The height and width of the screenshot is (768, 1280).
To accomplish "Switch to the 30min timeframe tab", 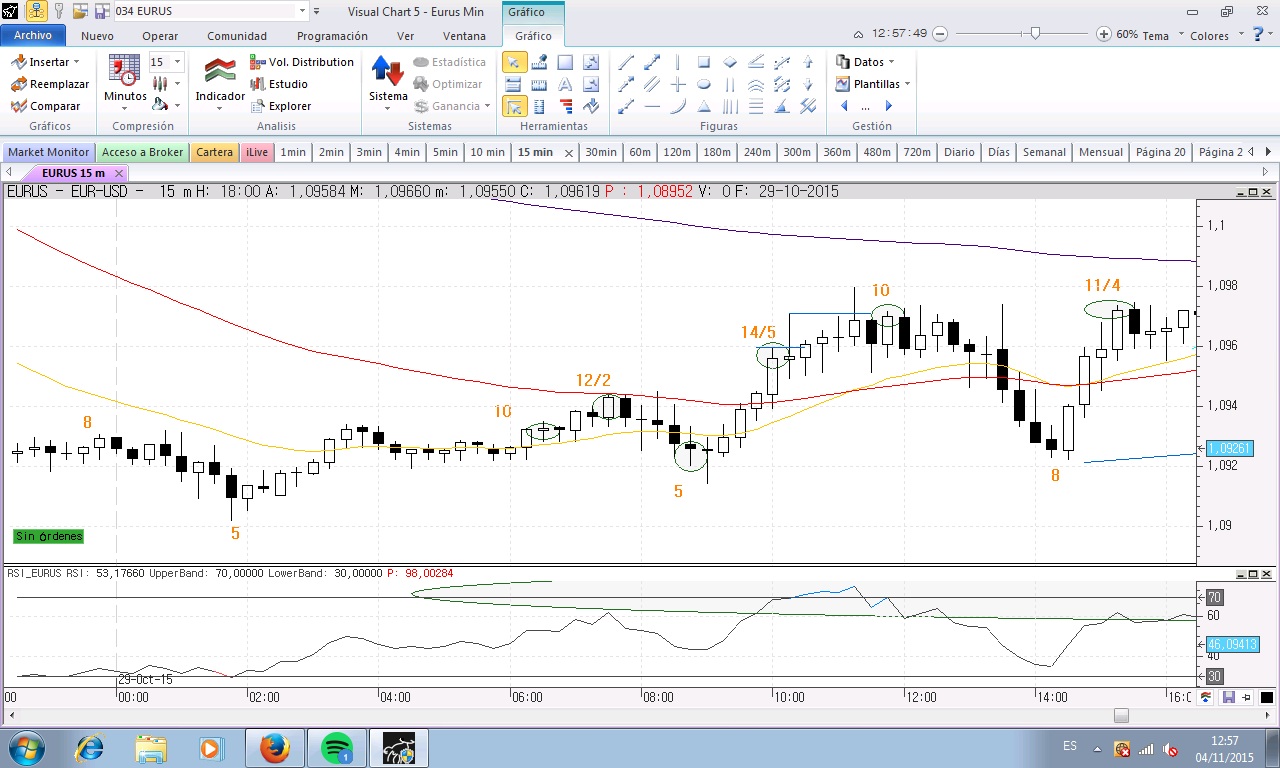I will tap(600, 152).
